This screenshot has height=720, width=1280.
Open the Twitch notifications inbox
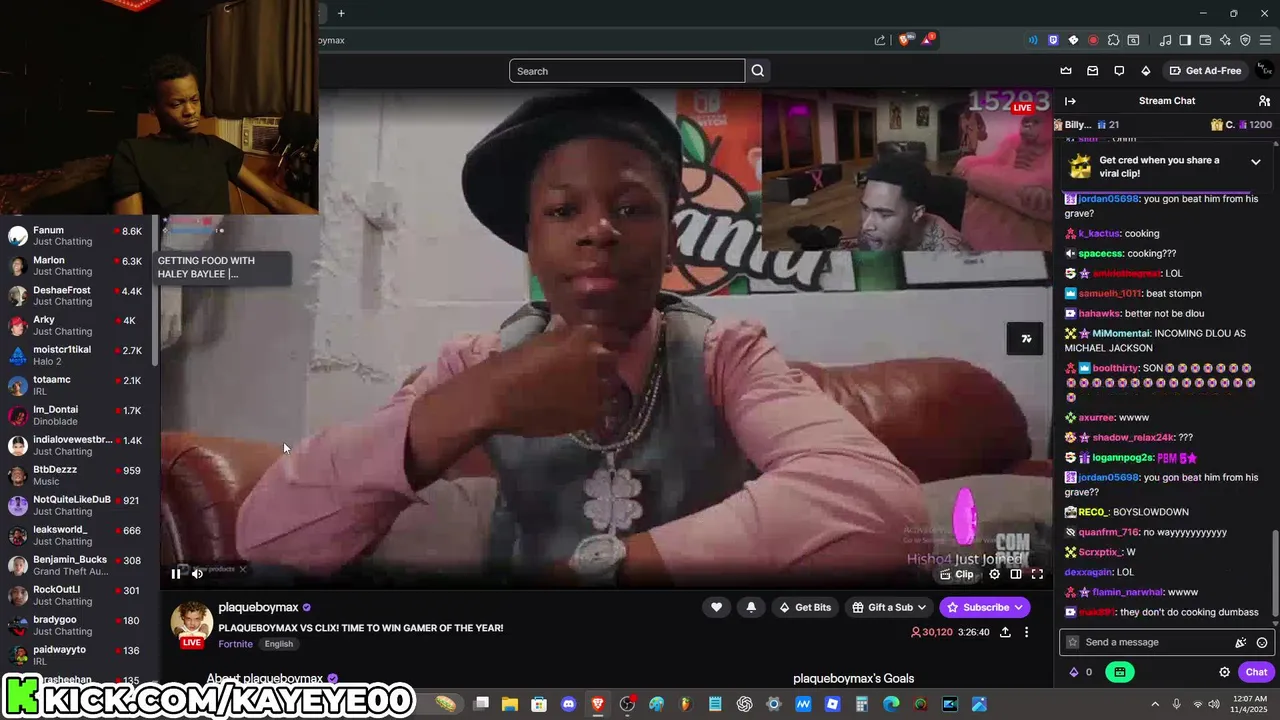pyautogui.click(x=1093, y=71)
